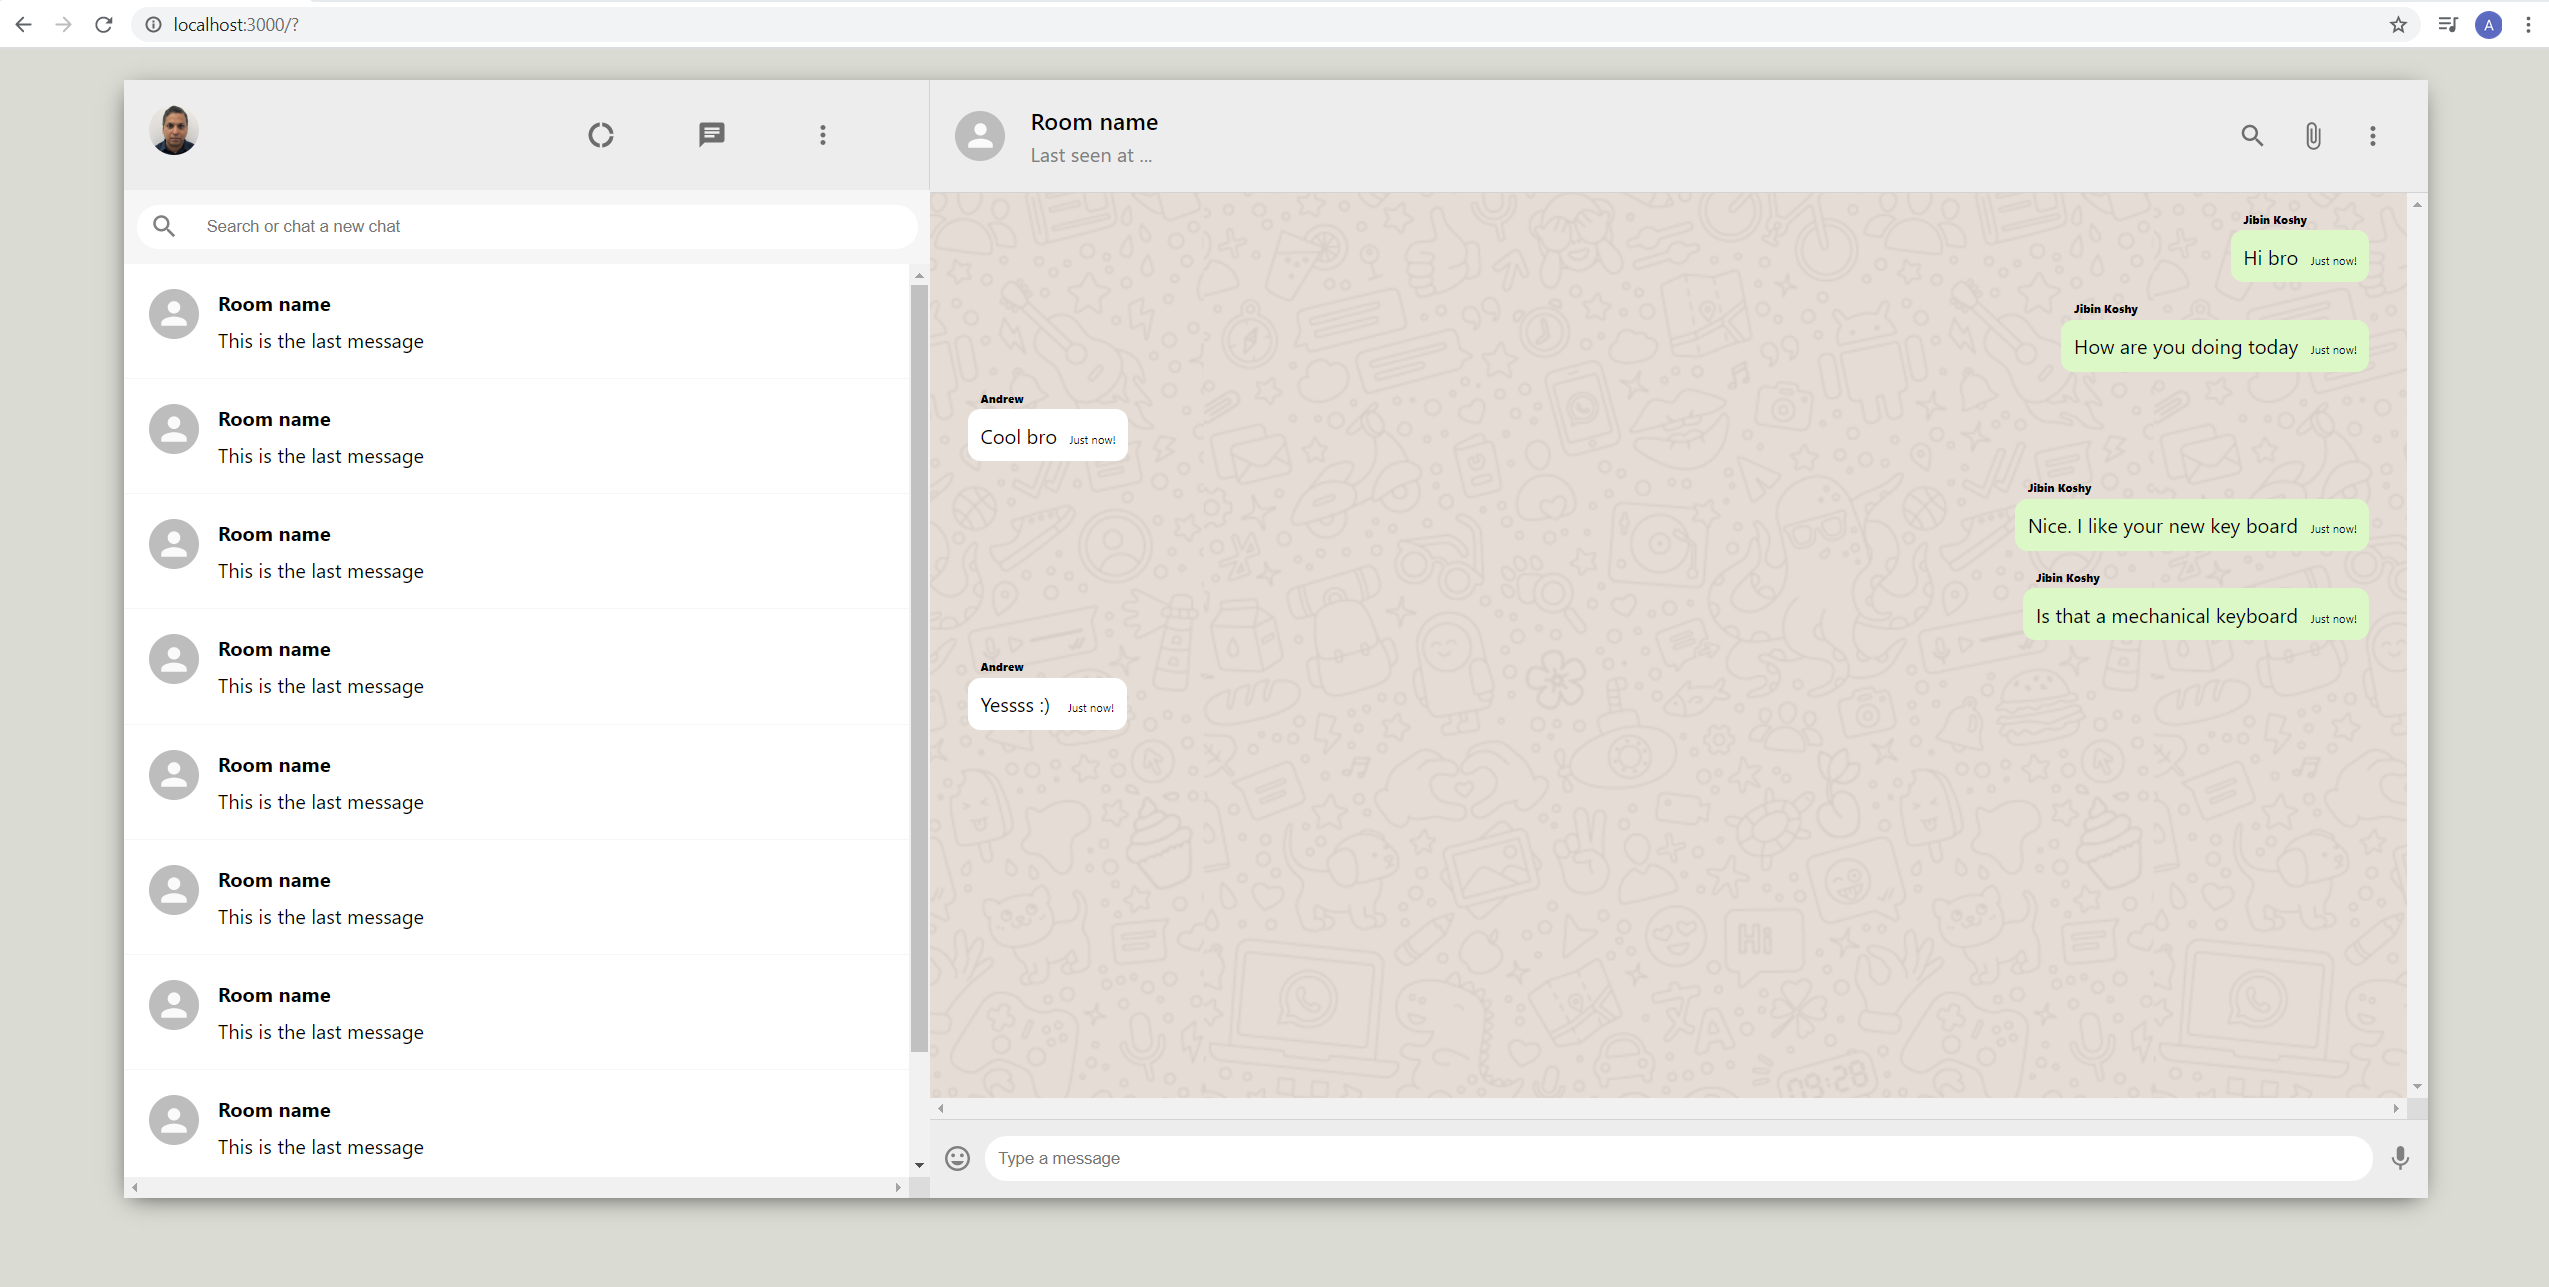
Task: Open the sidebar three-dot options menu
Action: point(822,135)
